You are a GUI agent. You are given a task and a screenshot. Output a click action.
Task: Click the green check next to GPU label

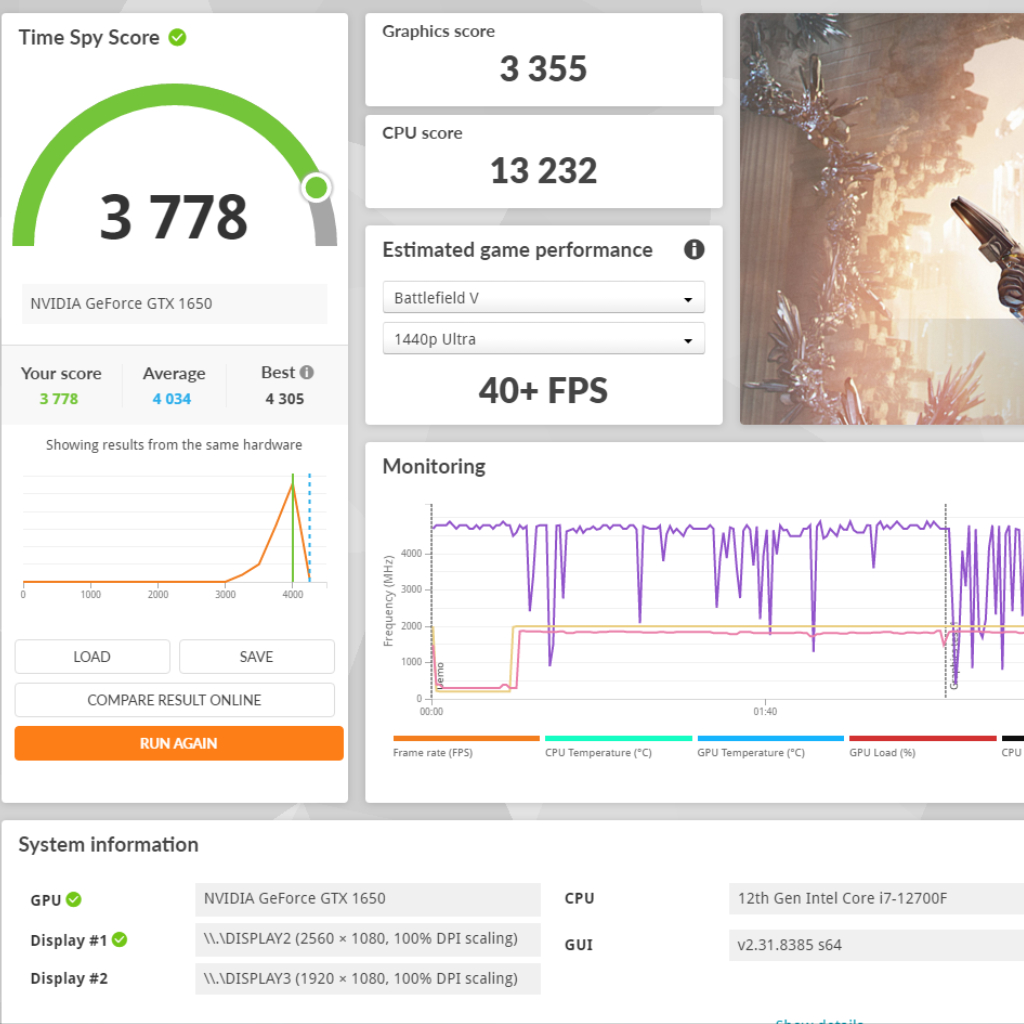[74, 899]
